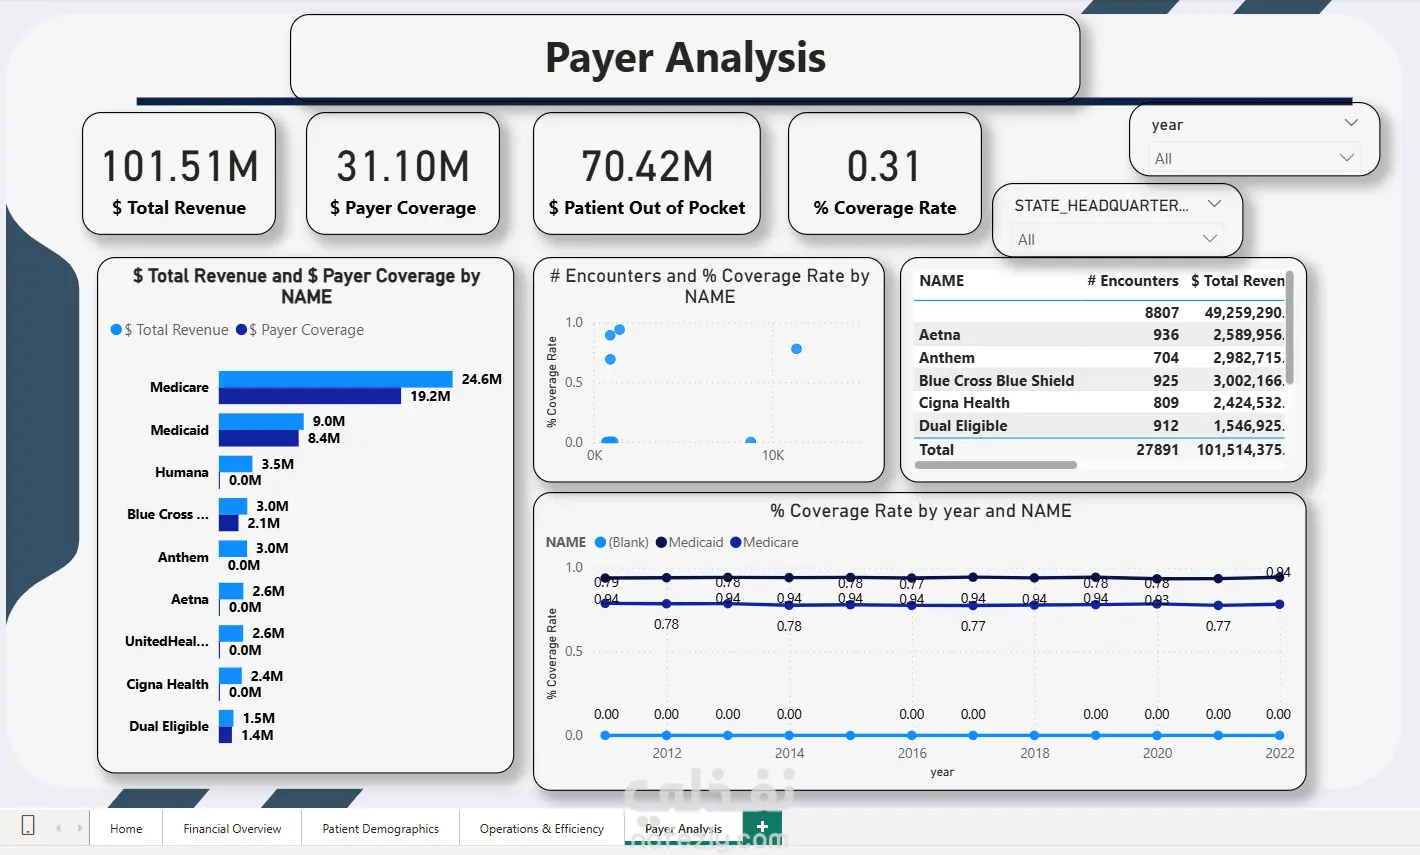Expand the year slicer header chevron
Screen dimensions: 1420x855
tap(1351, 123)
